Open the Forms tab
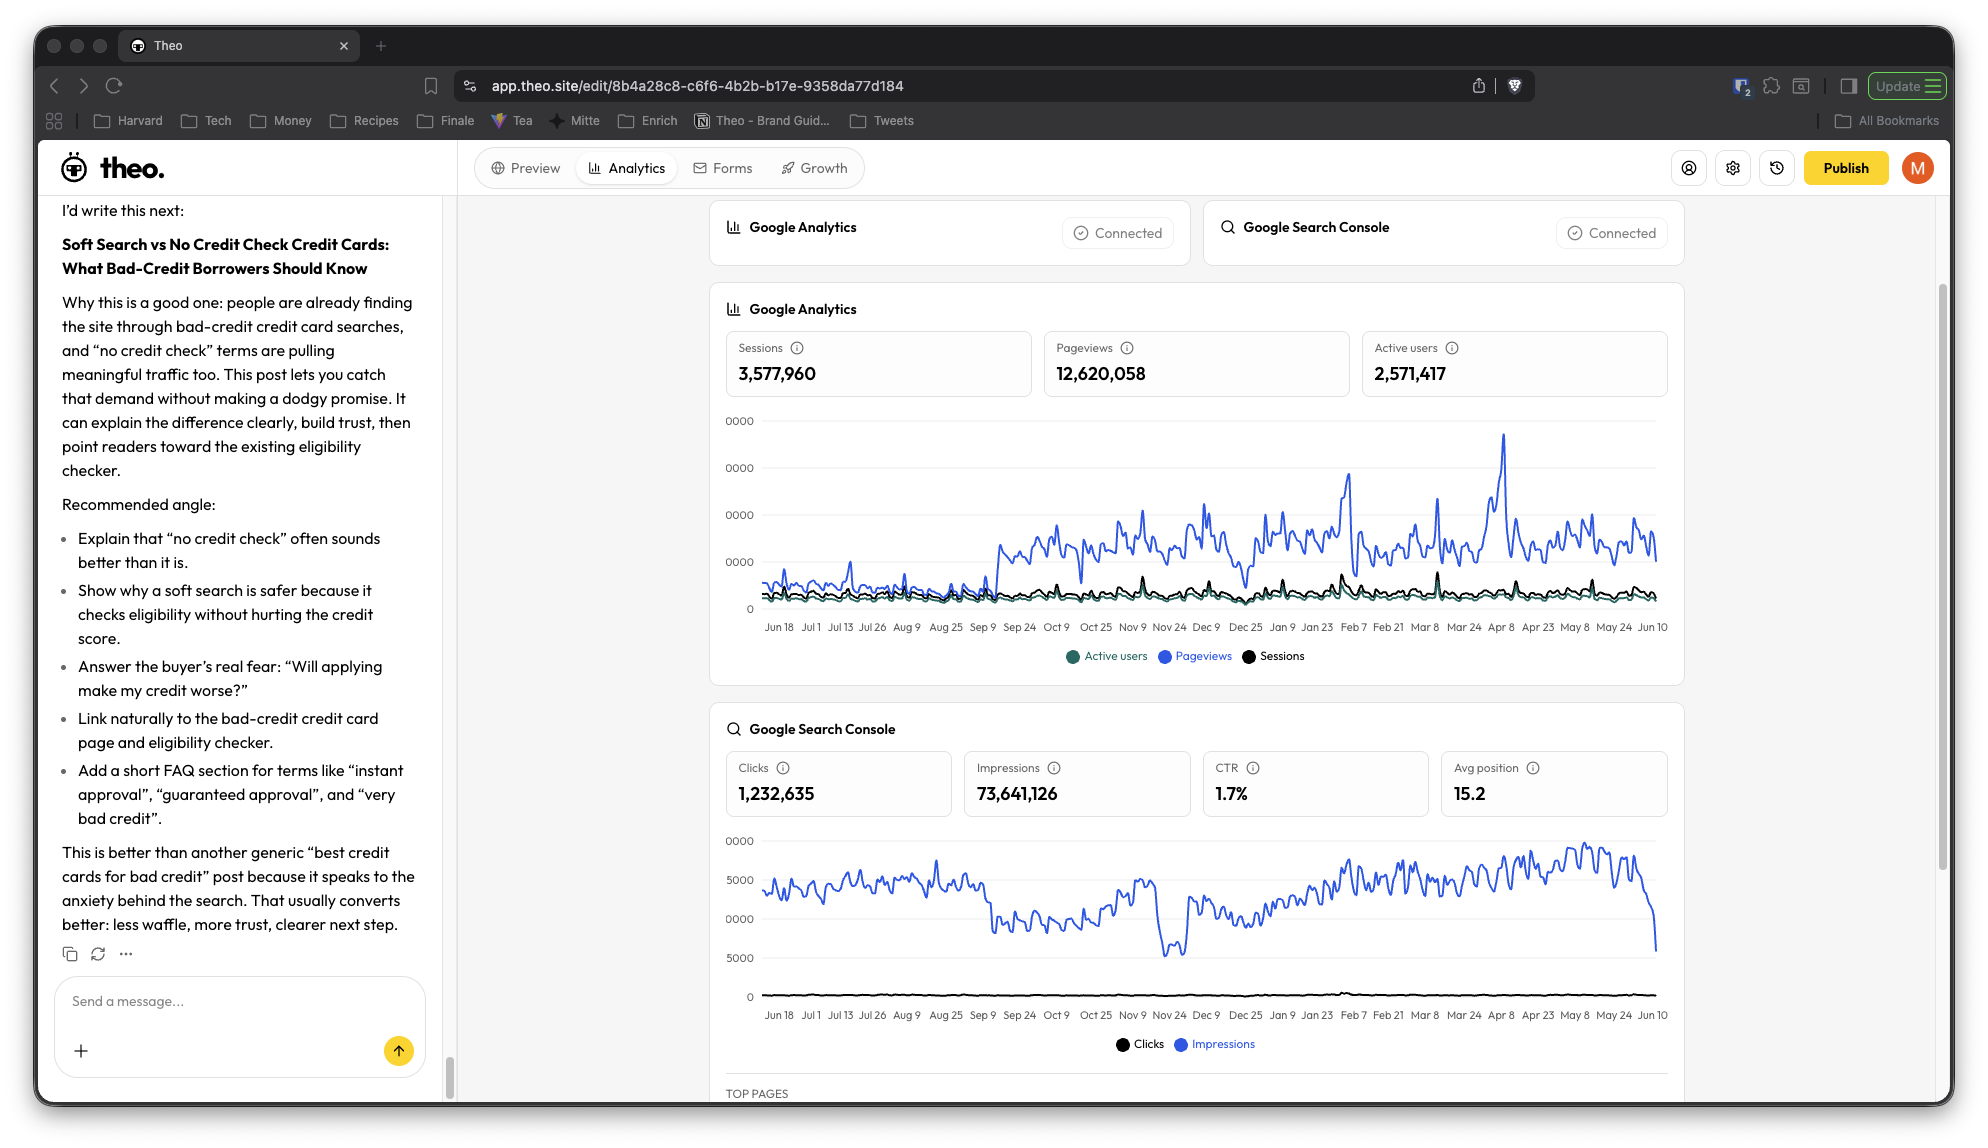The height and width of the screenshot is (1148, 1988). click(723, 168)
